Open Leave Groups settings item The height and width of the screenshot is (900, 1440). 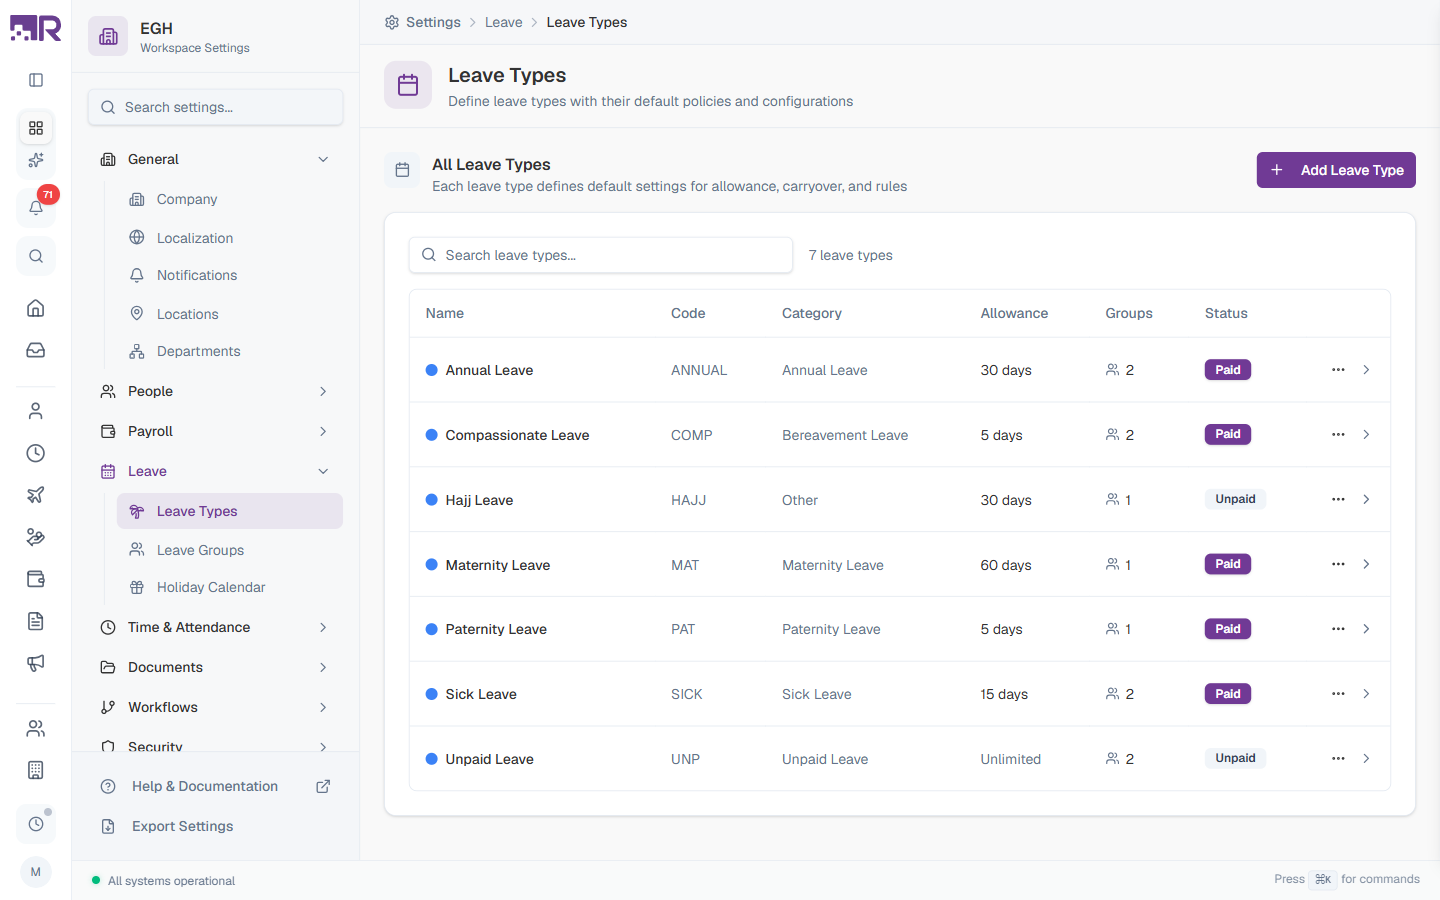tap(229, 550)
